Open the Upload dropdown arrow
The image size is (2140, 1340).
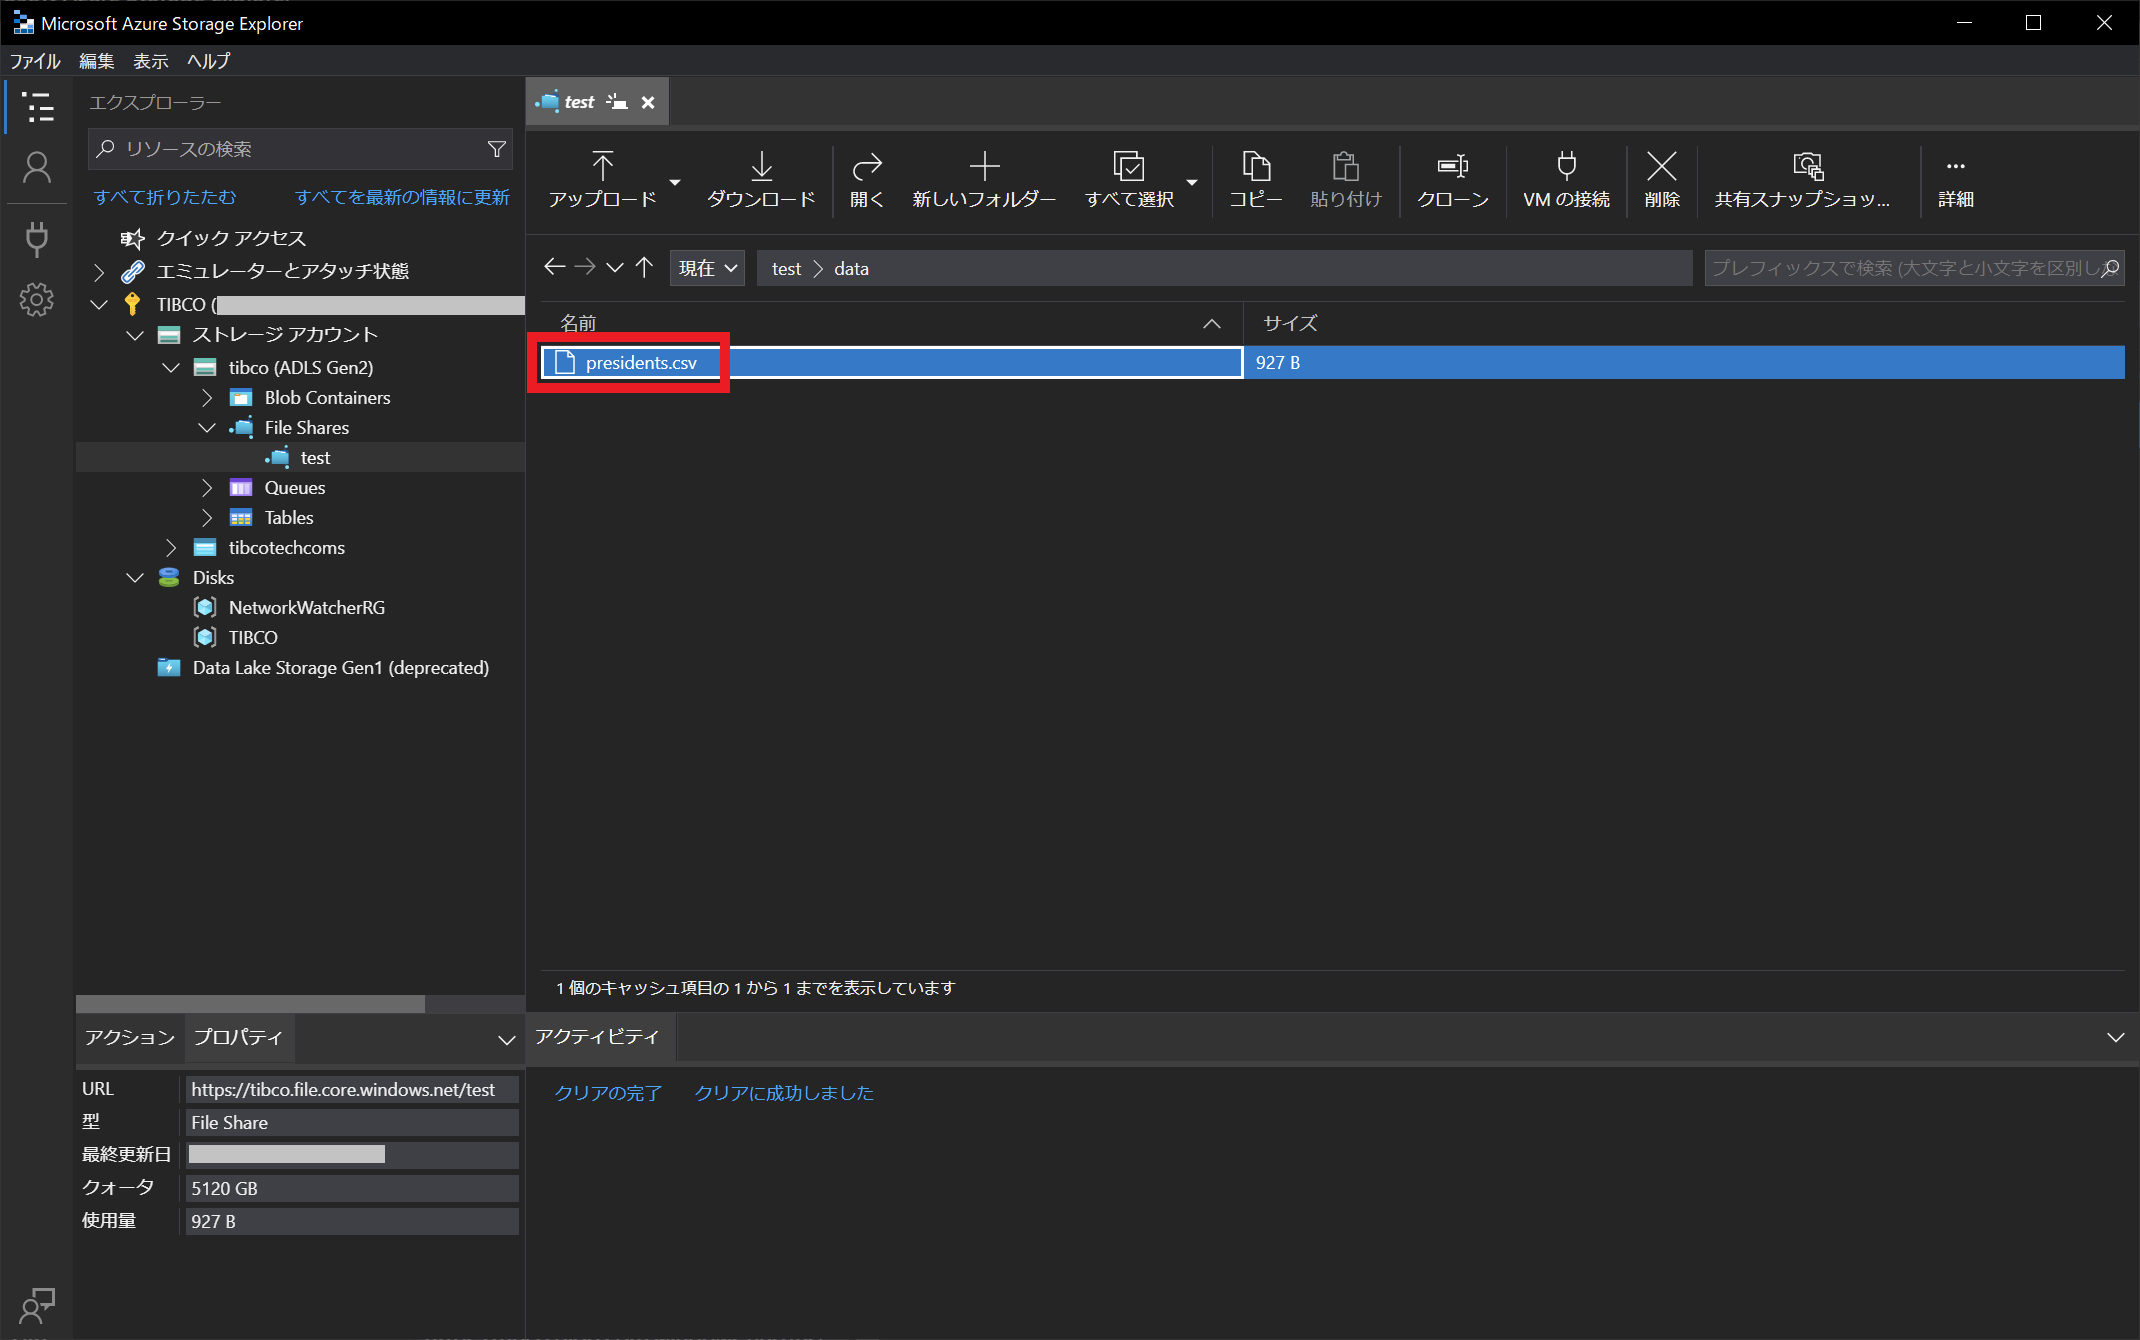[675, 182]
